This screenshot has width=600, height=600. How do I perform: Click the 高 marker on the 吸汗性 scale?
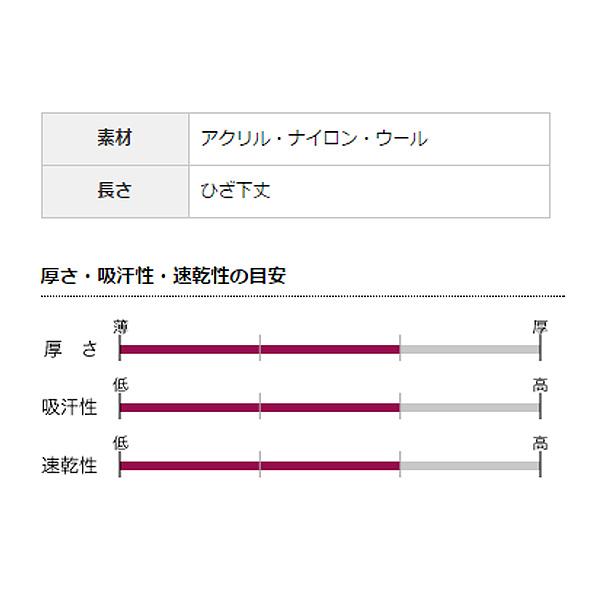click(x=540, y=385)
